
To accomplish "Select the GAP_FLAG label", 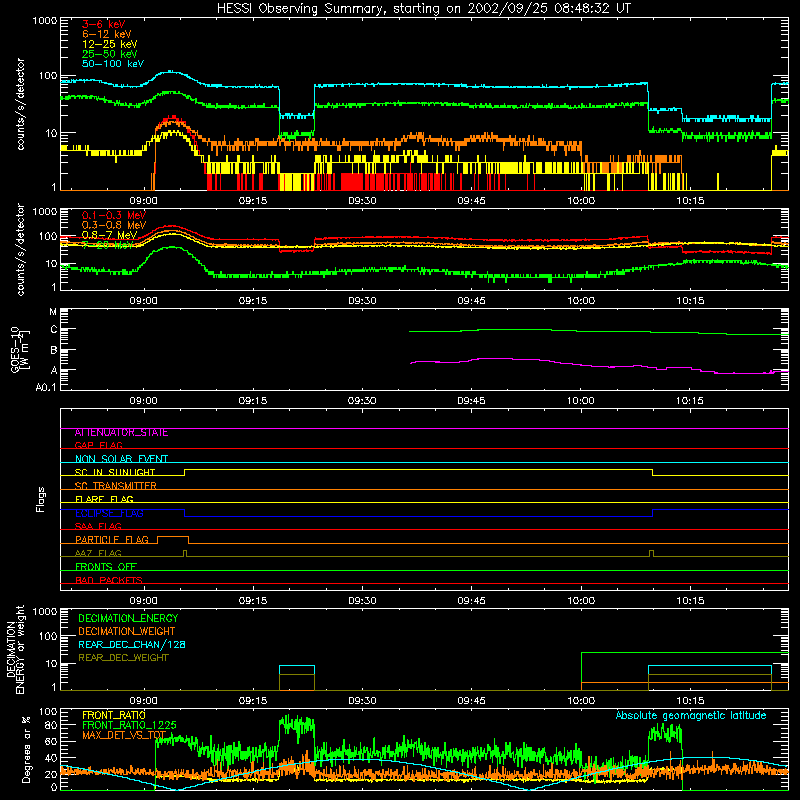I will (x=98, y=445).
